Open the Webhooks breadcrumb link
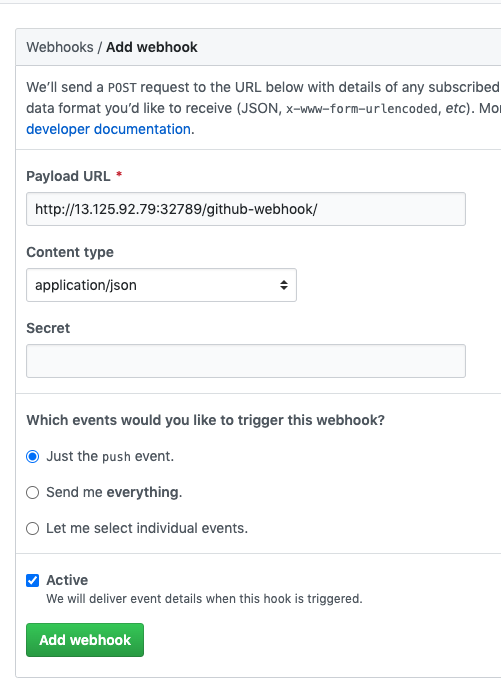Viewport: 501px width, 689px height. tap(60, 47)
